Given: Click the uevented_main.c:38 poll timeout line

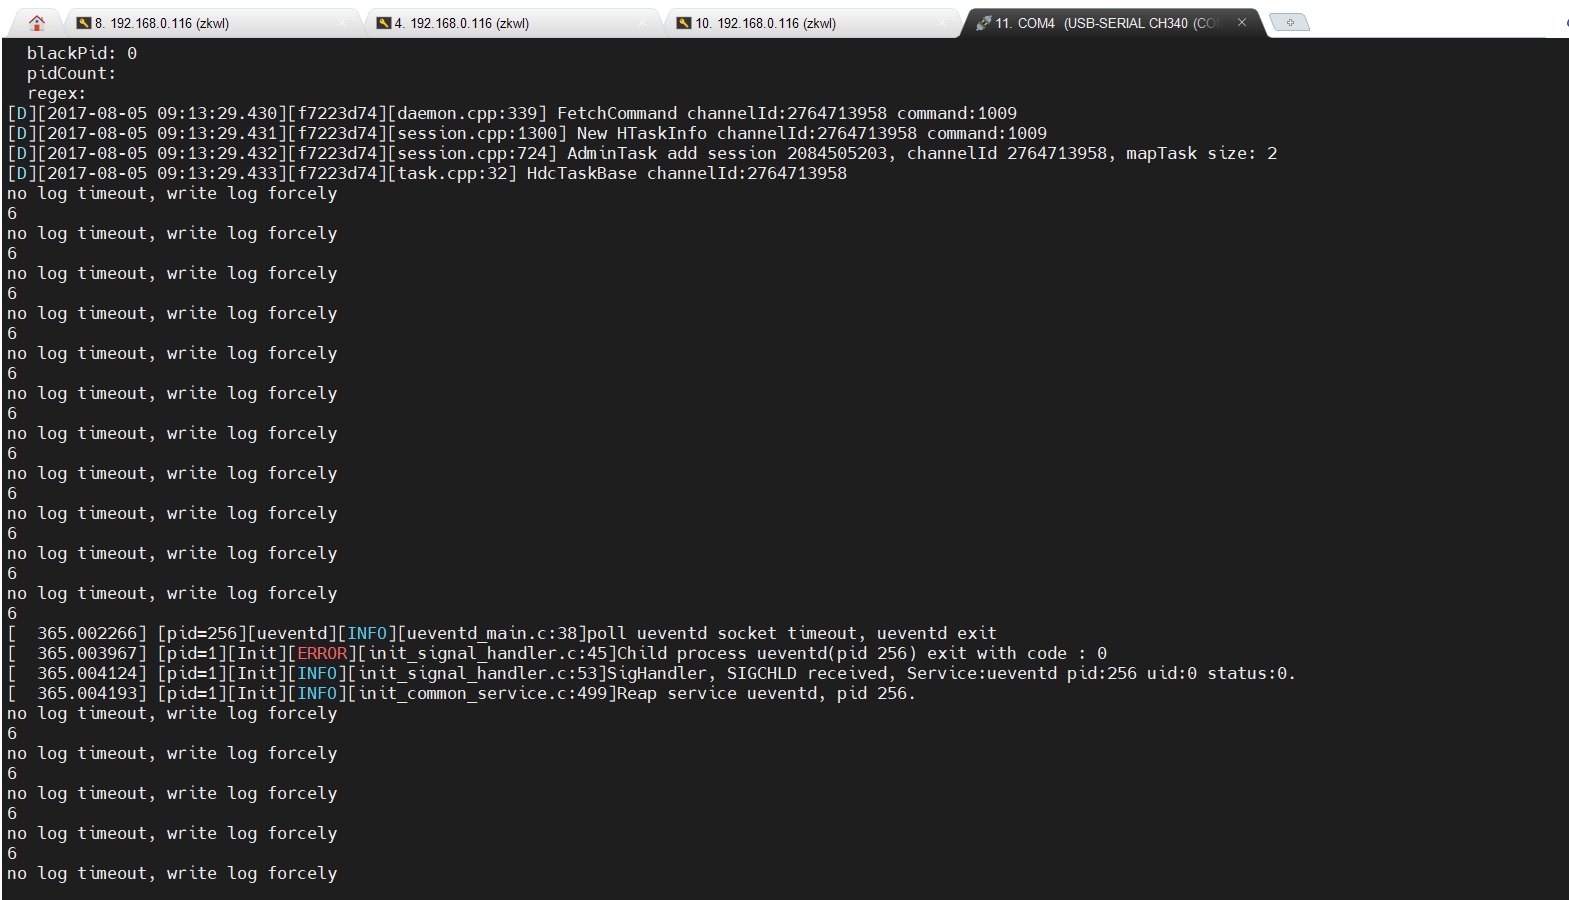Looking at the screenshot, I should [x=502, y=633].
